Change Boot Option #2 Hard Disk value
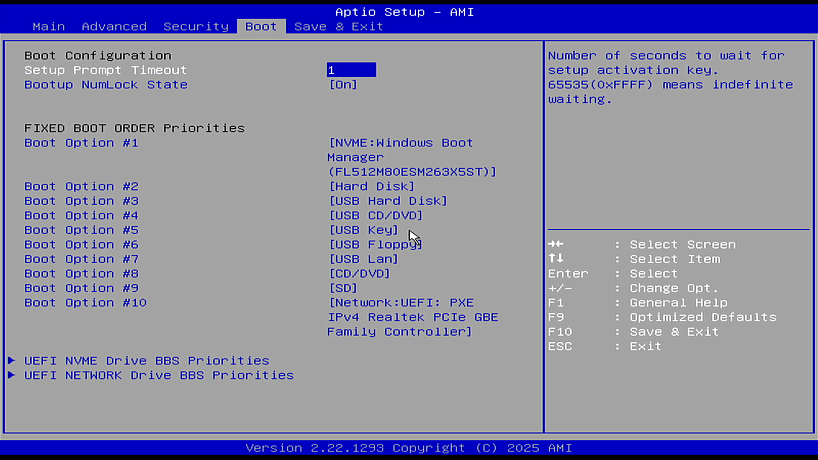The height and width of the screenshot is (460, 818). click(x=371, y=186)
